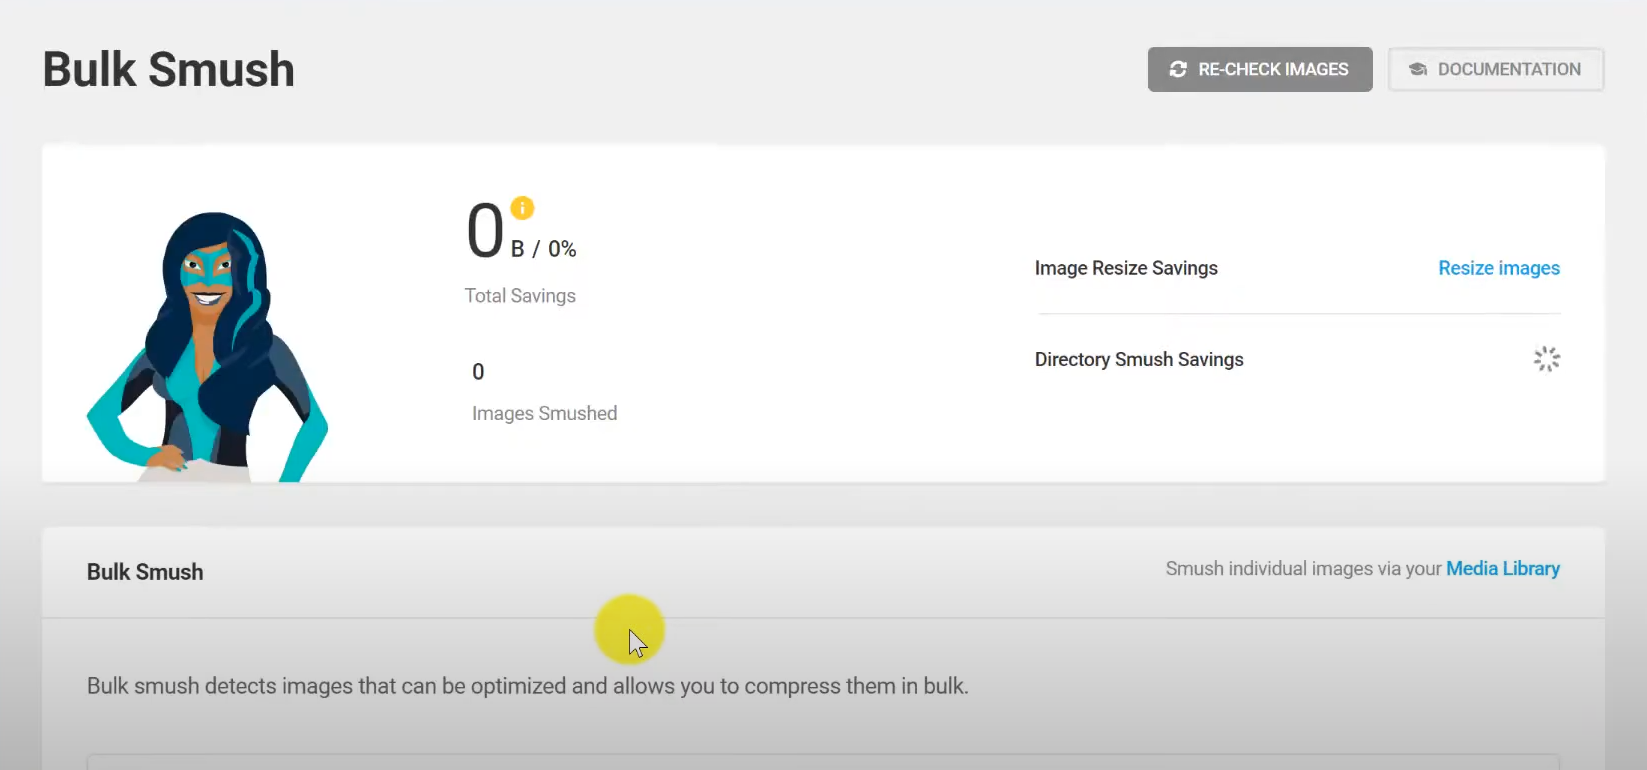This screenshot has width=1647, height=770.
Task: Click the refresh arrows icon in Re-check Images
Action: pyautogui.click(x=1178, y=69)
